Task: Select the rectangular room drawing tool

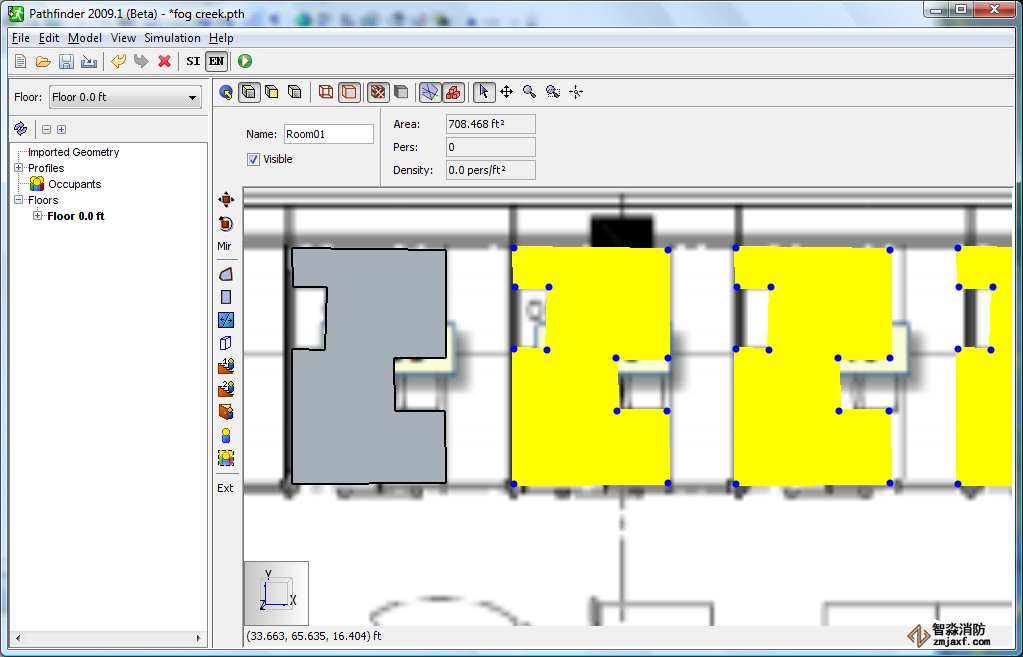Action: click(226, 297)
